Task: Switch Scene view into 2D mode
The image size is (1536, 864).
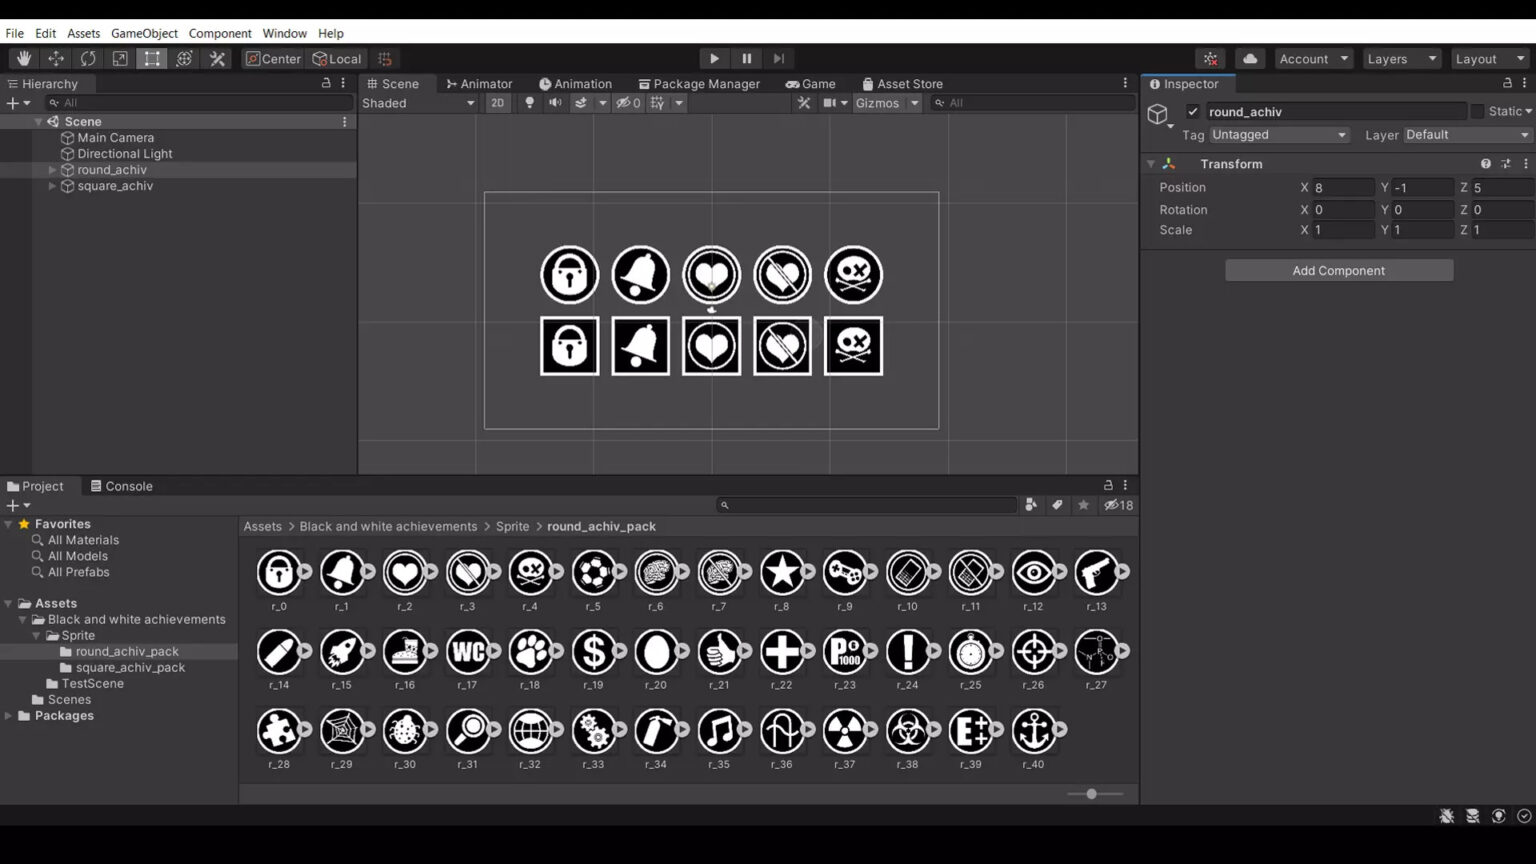Action: 497,103
